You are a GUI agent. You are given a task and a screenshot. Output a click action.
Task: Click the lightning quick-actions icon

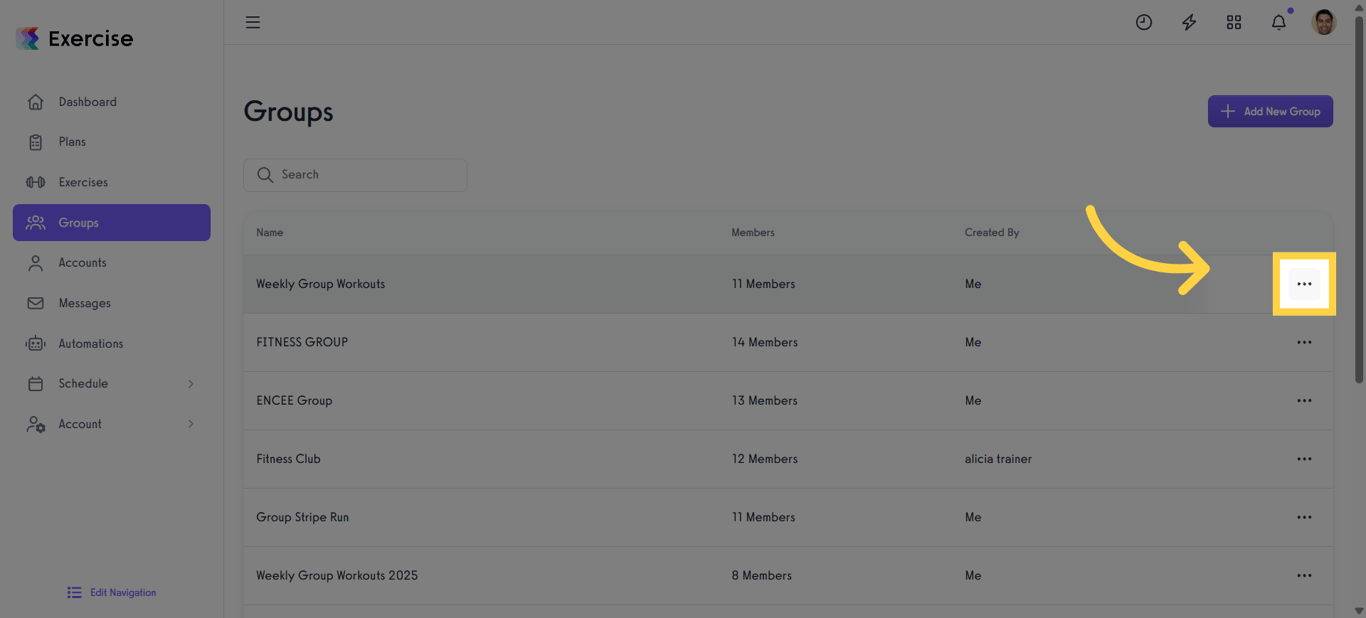click(1188, 21)
